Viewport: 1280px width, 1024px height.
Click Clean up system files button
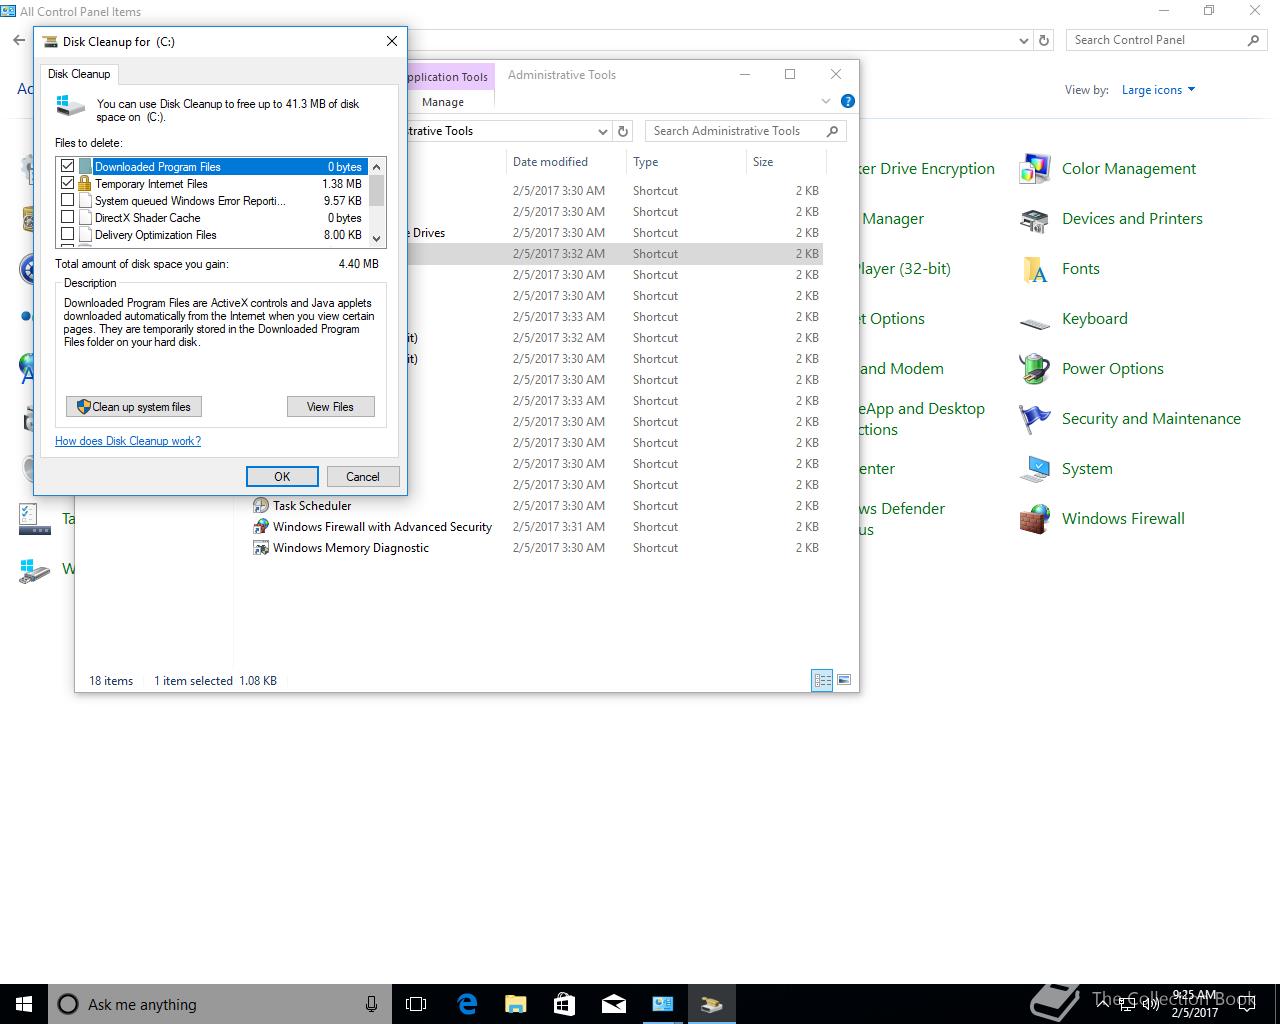tap(134, 407)
